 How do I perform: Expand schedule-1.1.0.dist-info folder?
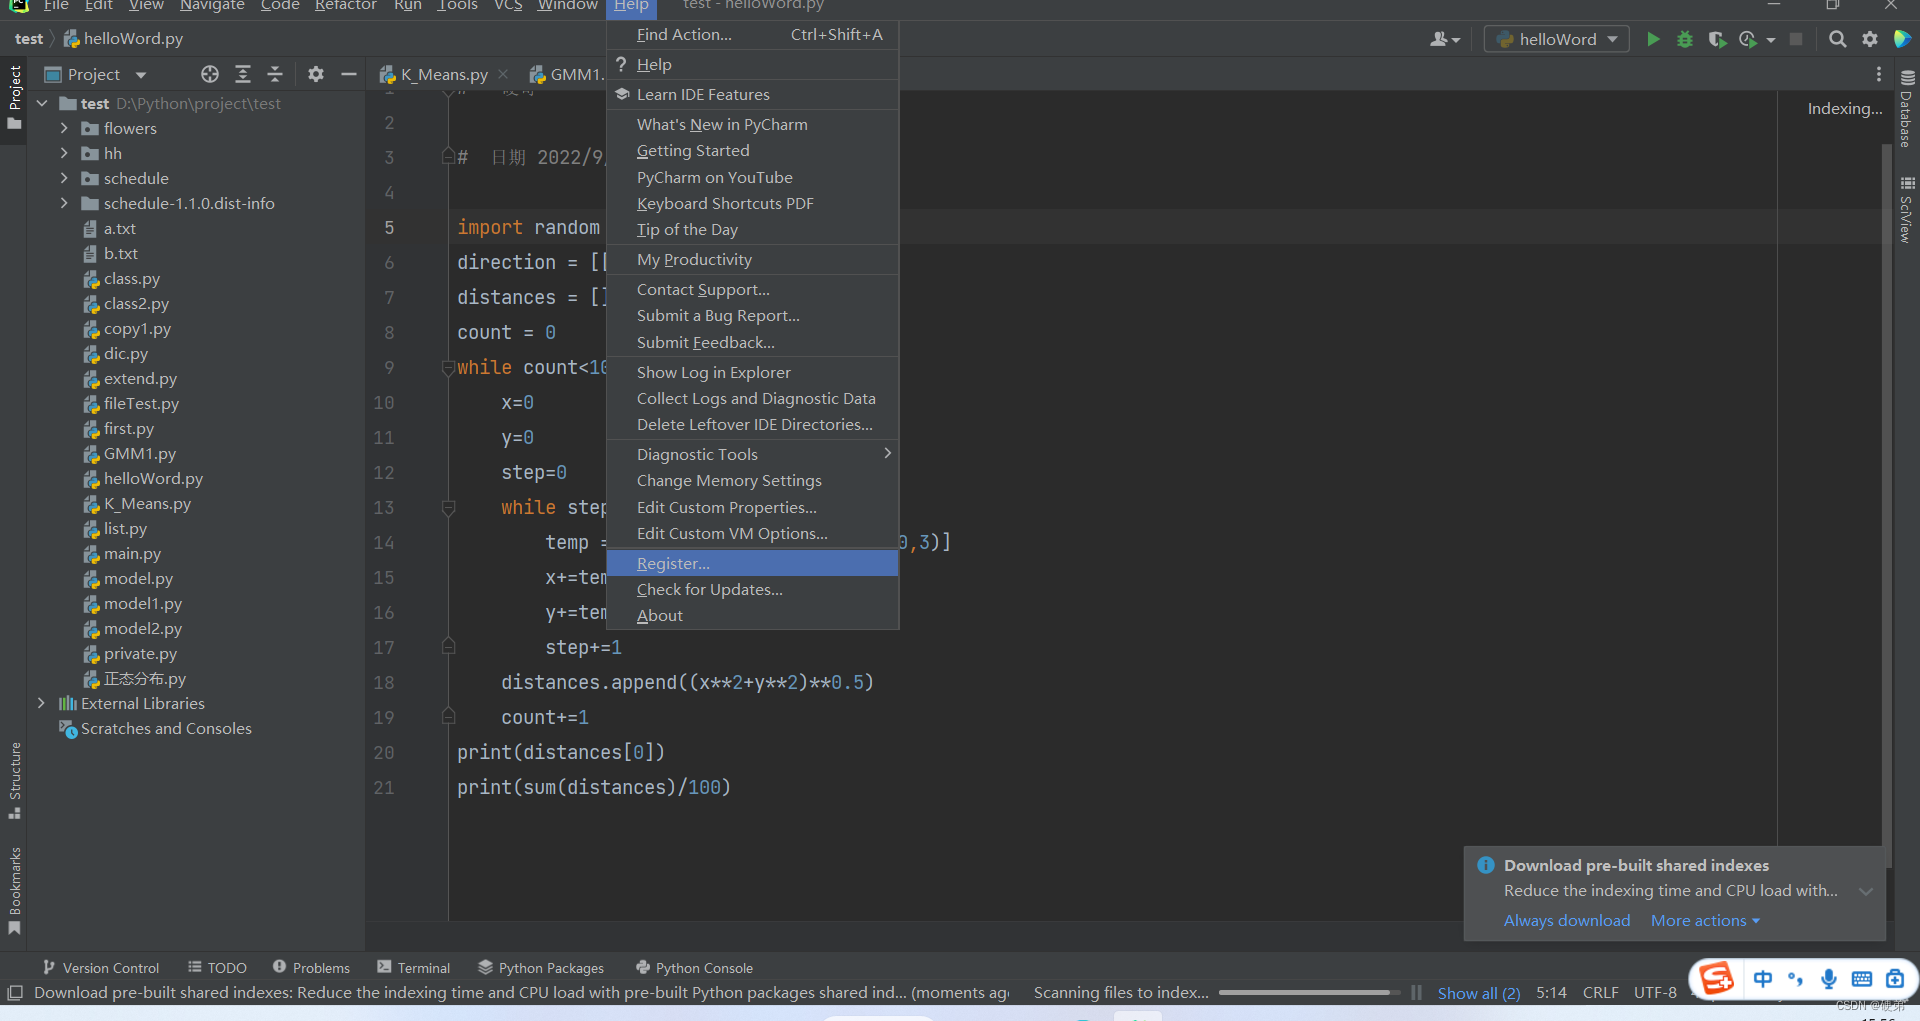(x=64, y=203)
